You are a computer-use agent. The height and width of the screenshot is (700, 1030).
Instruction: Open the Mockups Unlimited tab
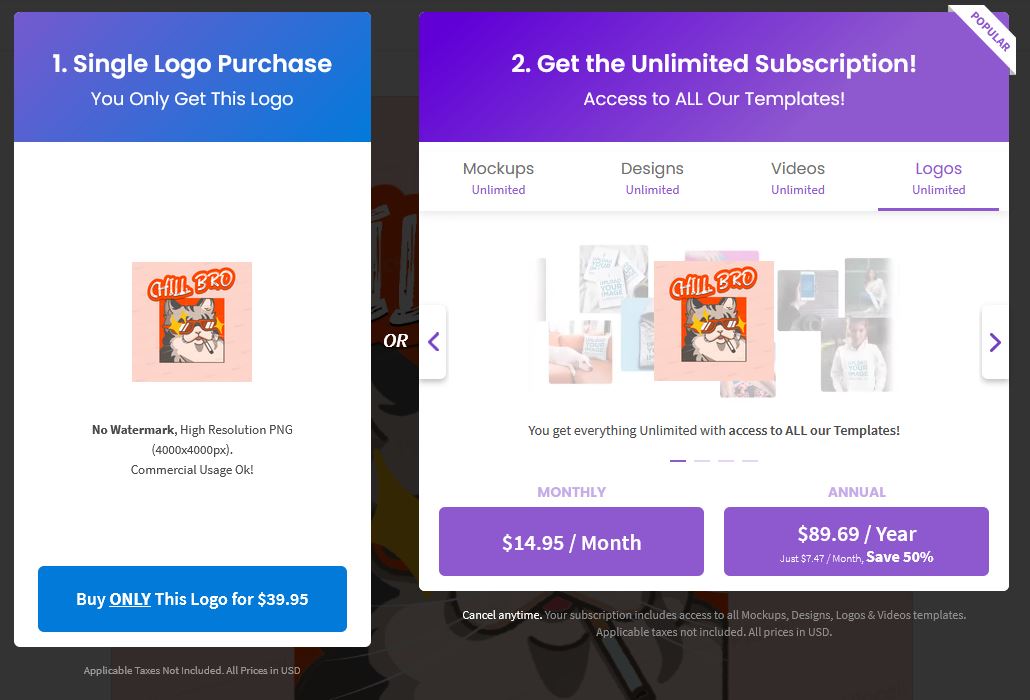pos(498,178)
